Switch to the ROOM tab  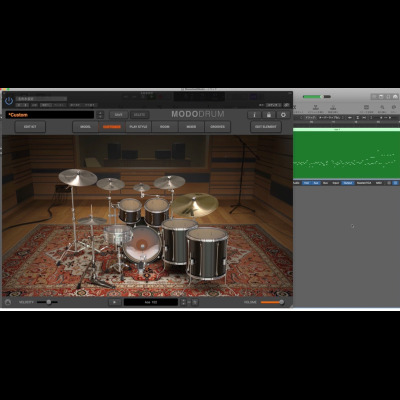165,127
